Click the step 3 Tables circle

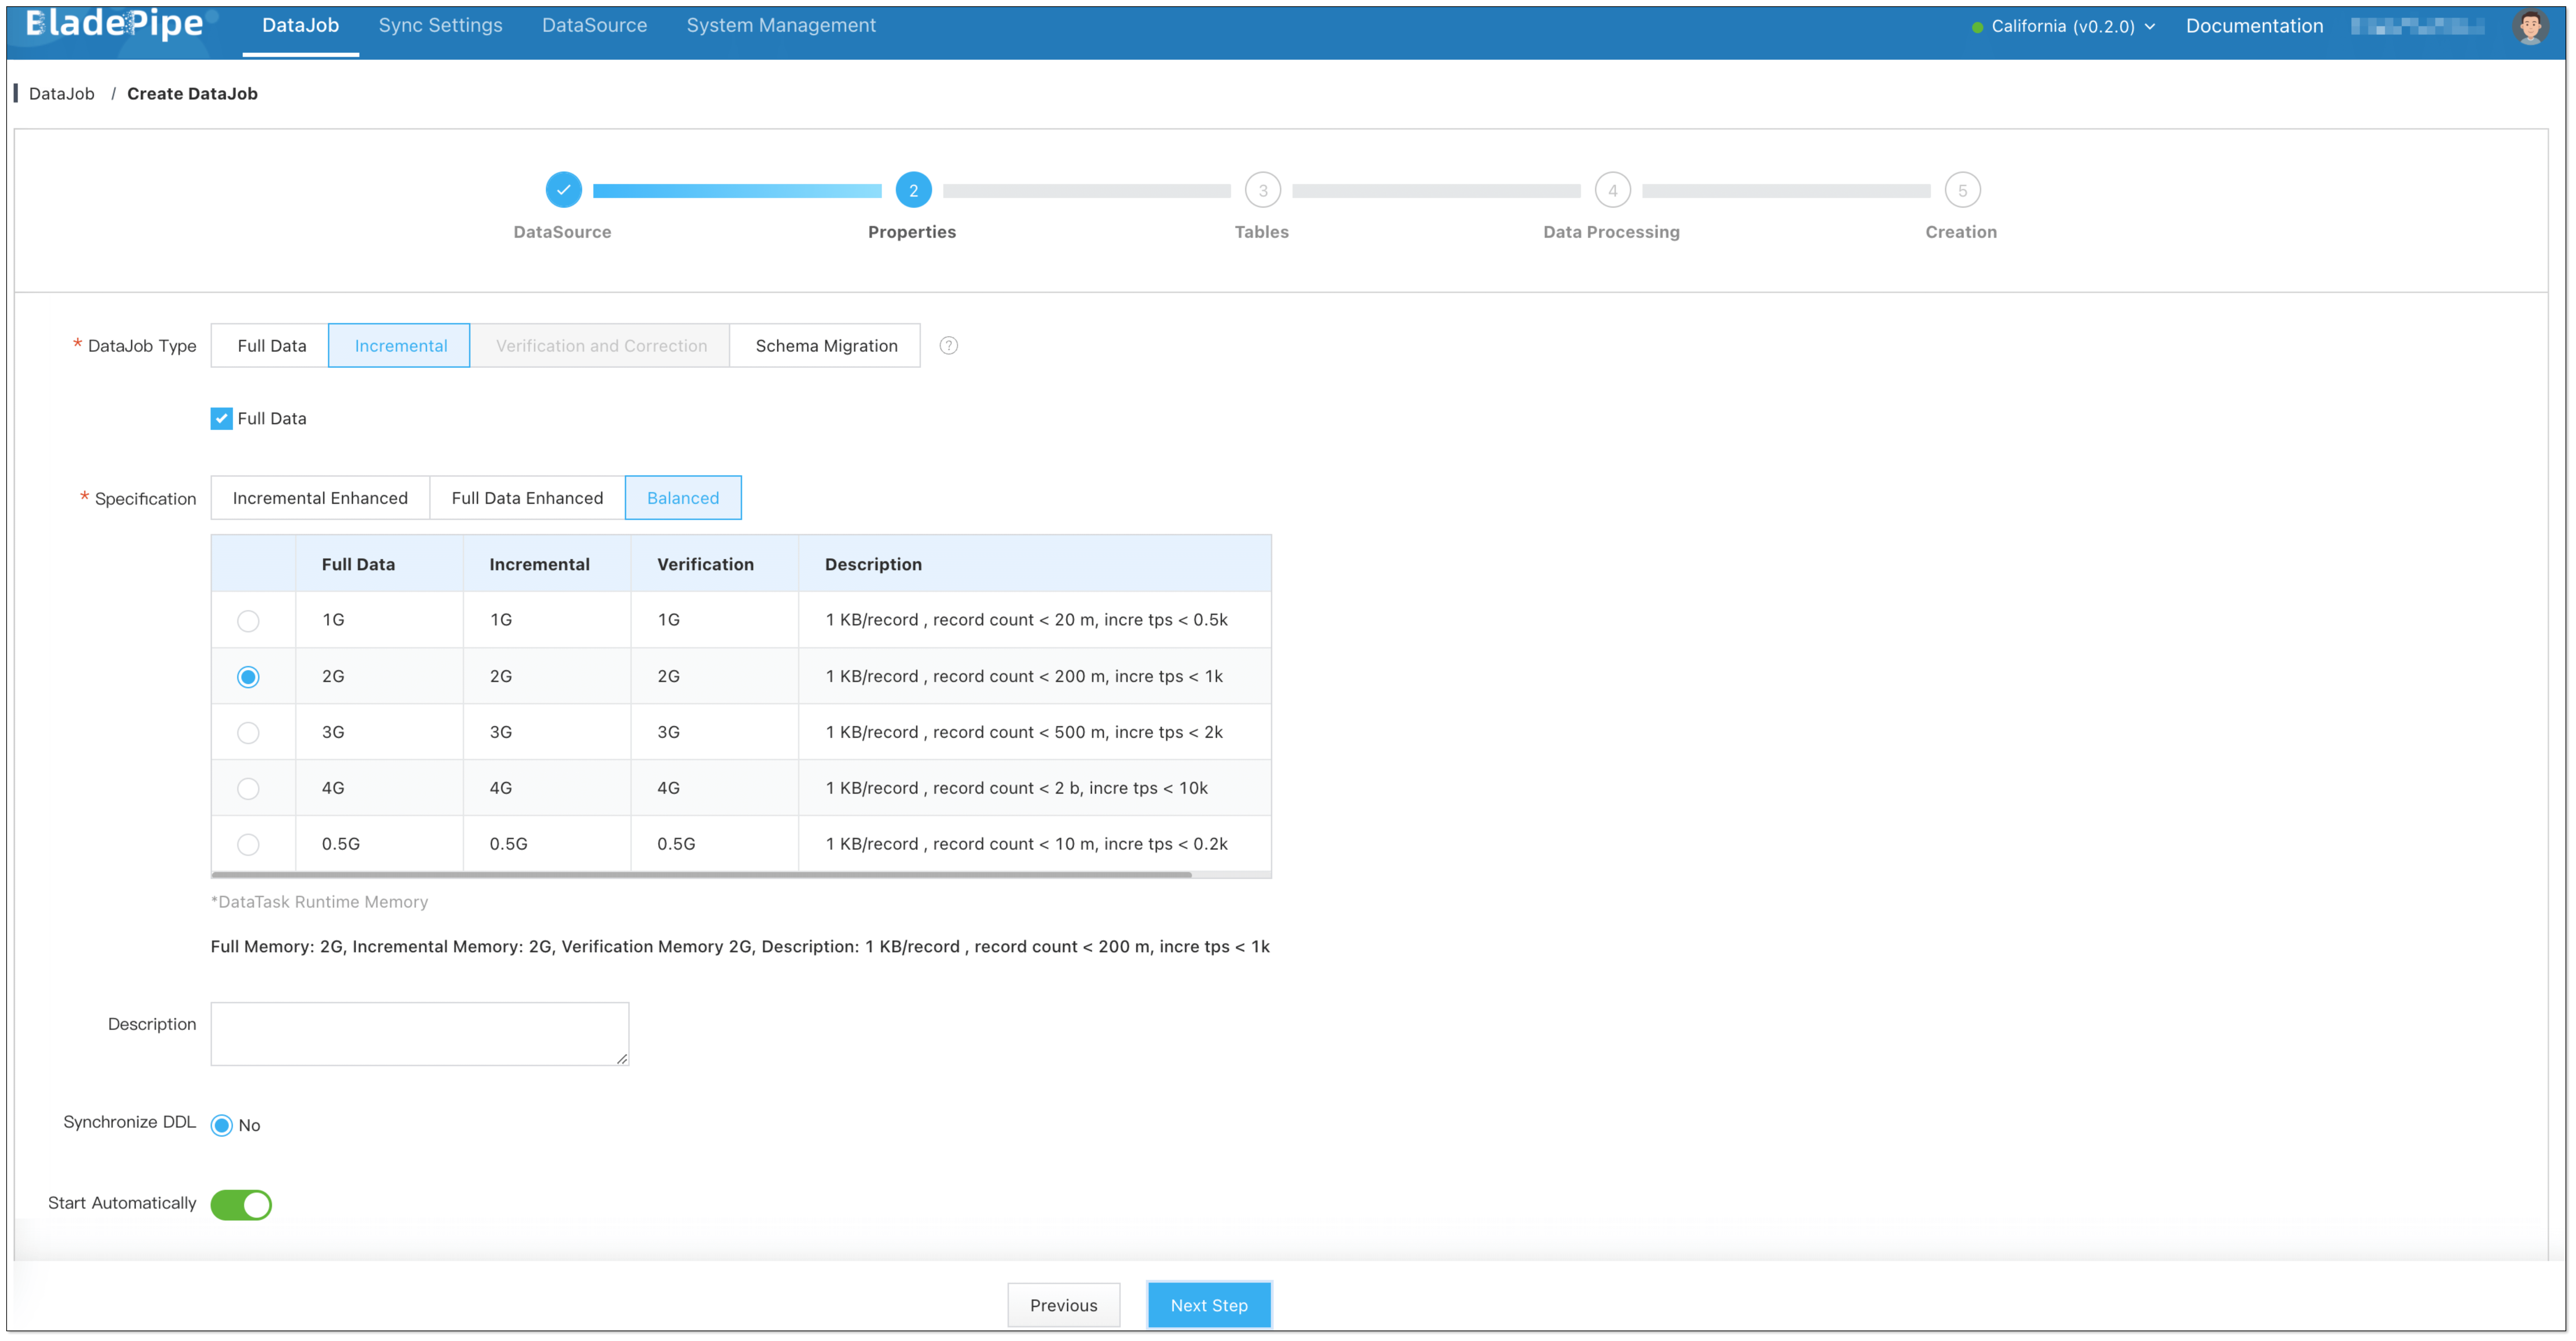(x=1262, y=190)
